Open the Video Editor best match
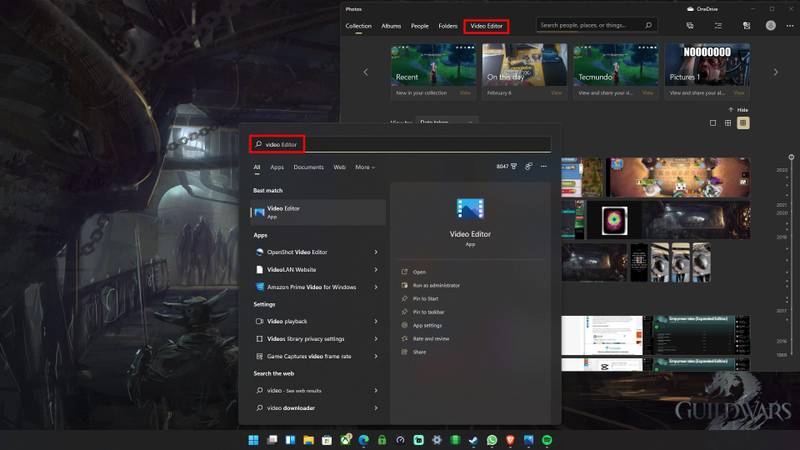 tap(318, 212)
